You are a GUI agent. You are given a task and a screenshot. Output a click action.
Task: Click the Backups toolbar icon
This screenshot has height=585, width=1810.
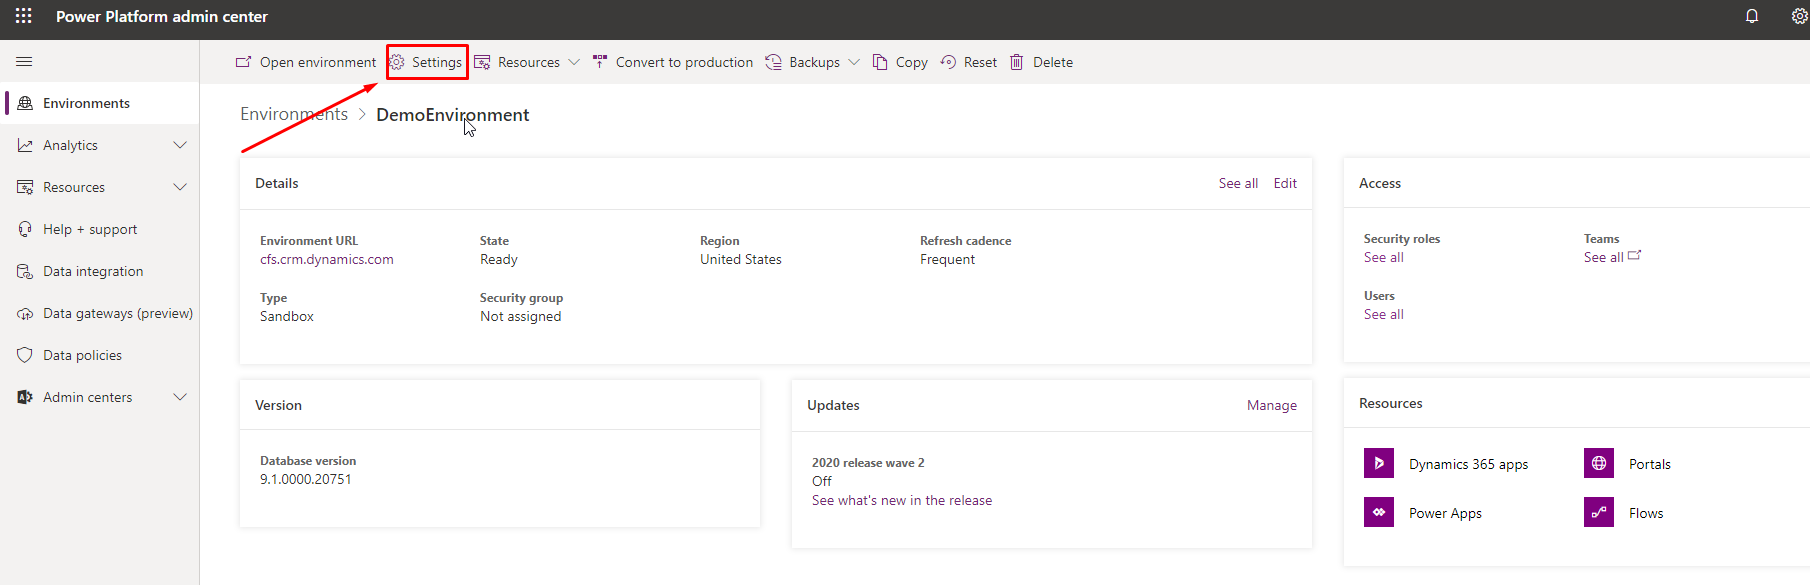tap(774, 62)
